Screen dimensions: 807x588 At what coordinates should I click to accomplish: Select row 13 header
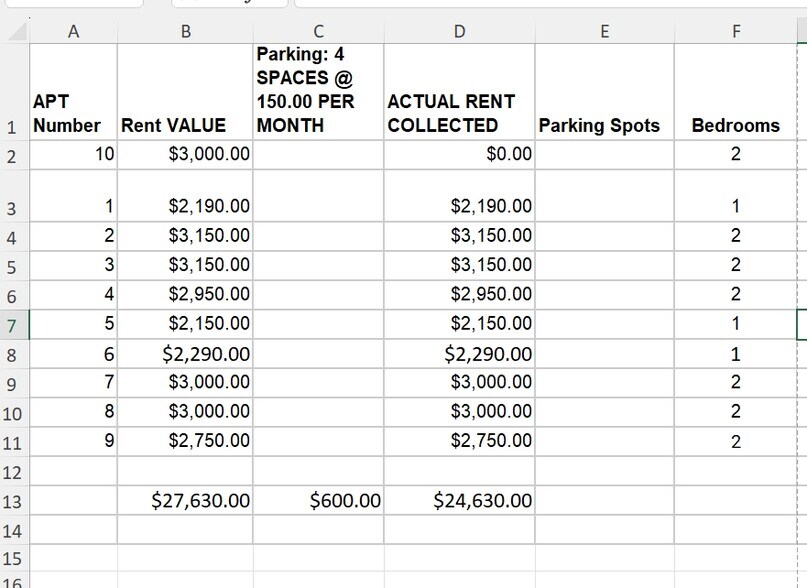coord(13,501)
